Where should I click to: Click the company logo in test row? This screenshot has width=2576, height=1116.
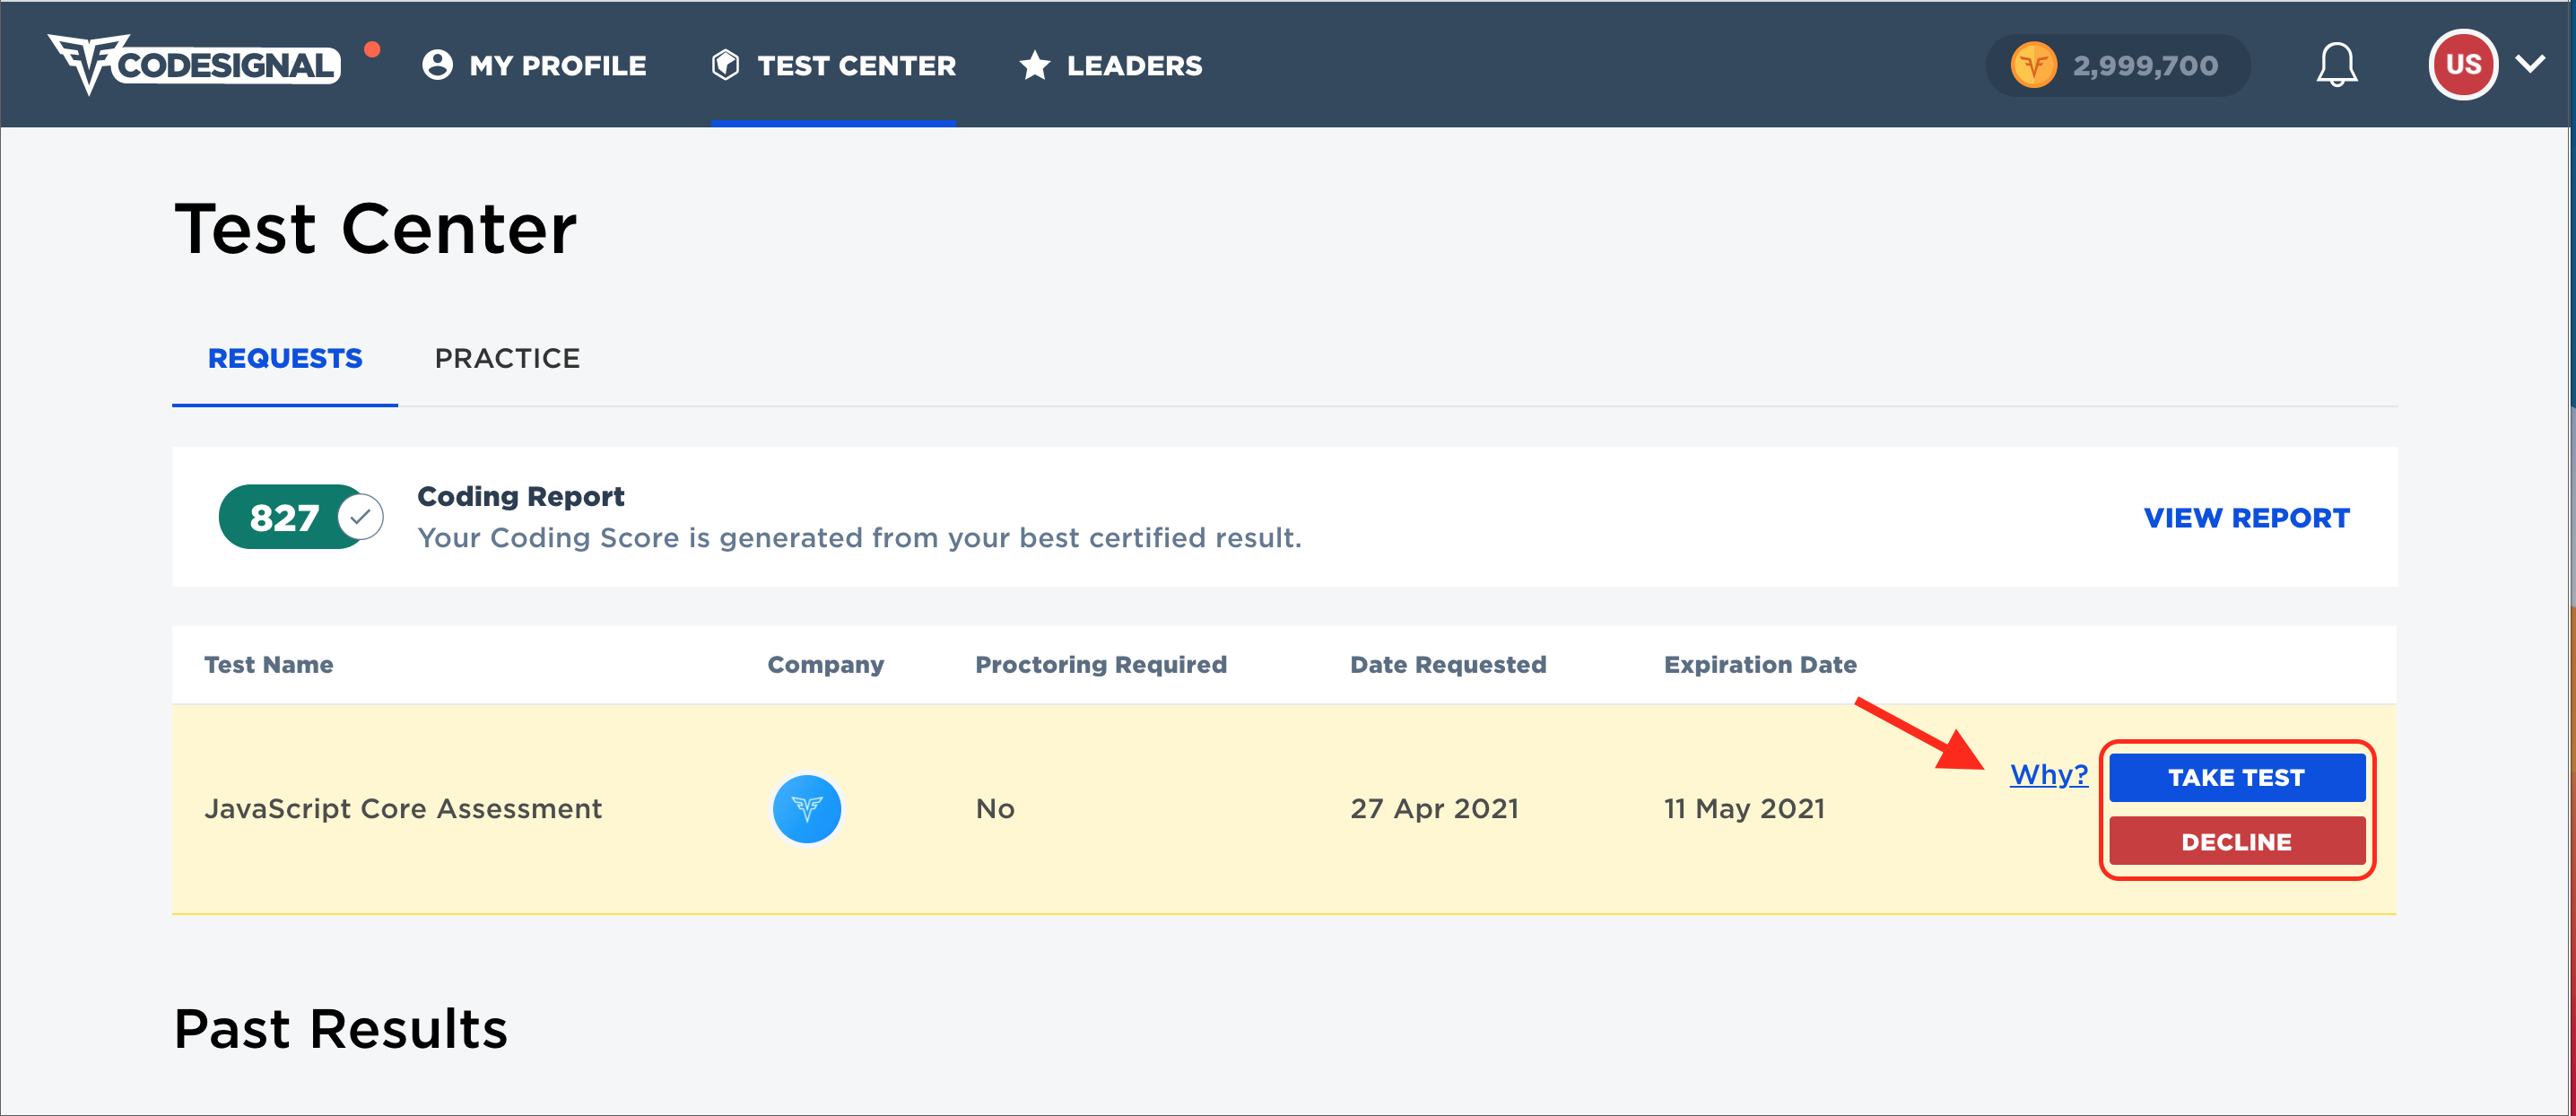(x=806, y=808)
